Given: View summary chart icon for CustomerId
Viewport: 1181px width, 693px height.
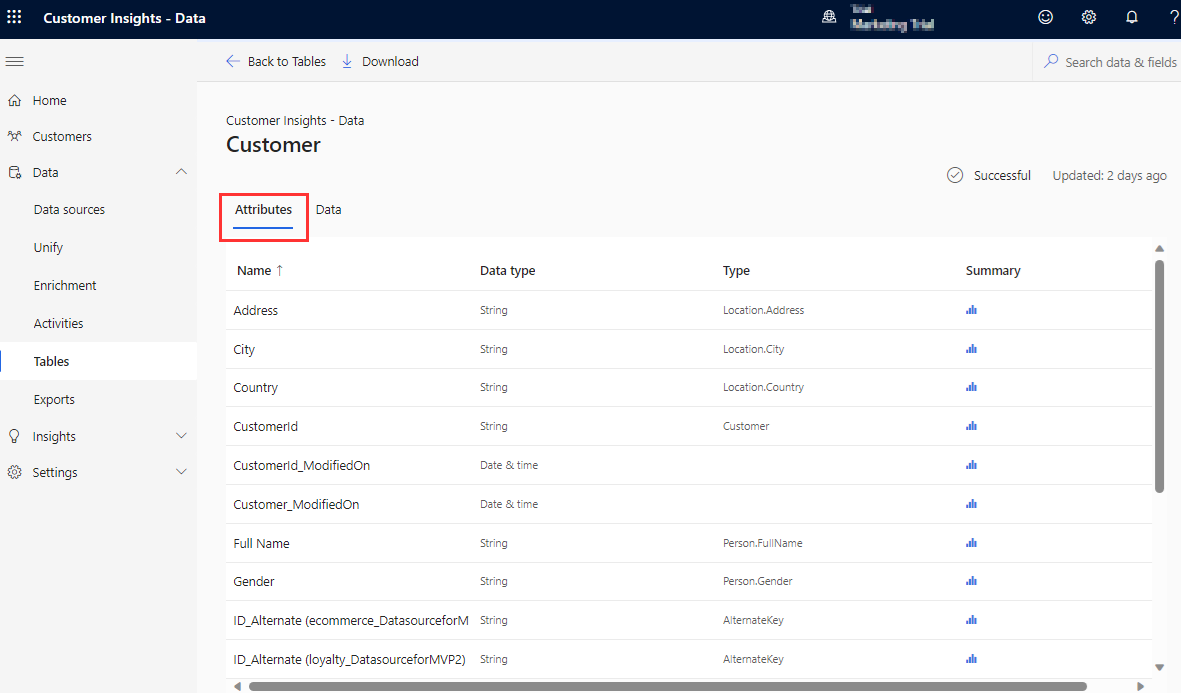Looking at the screenshot, I should 971,426.
